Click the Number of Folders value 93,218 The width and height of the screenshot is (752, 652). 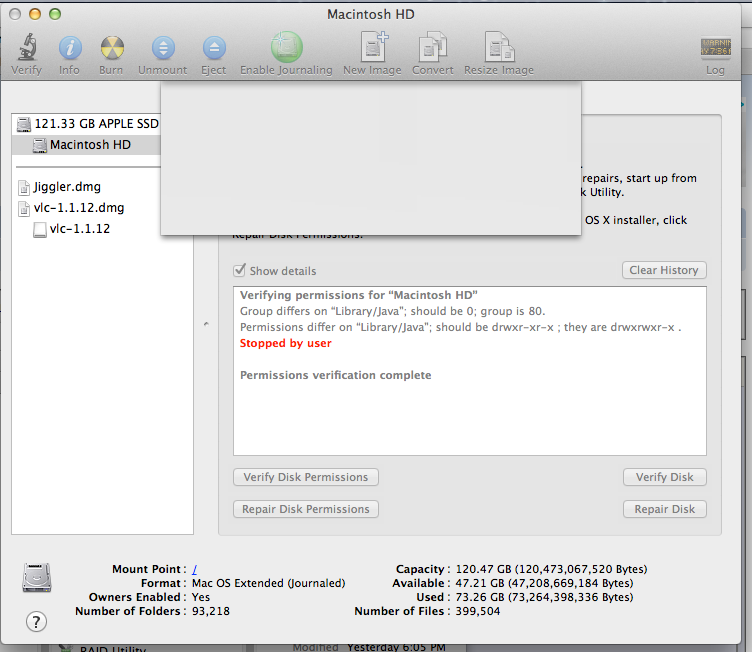coord(211,611)
